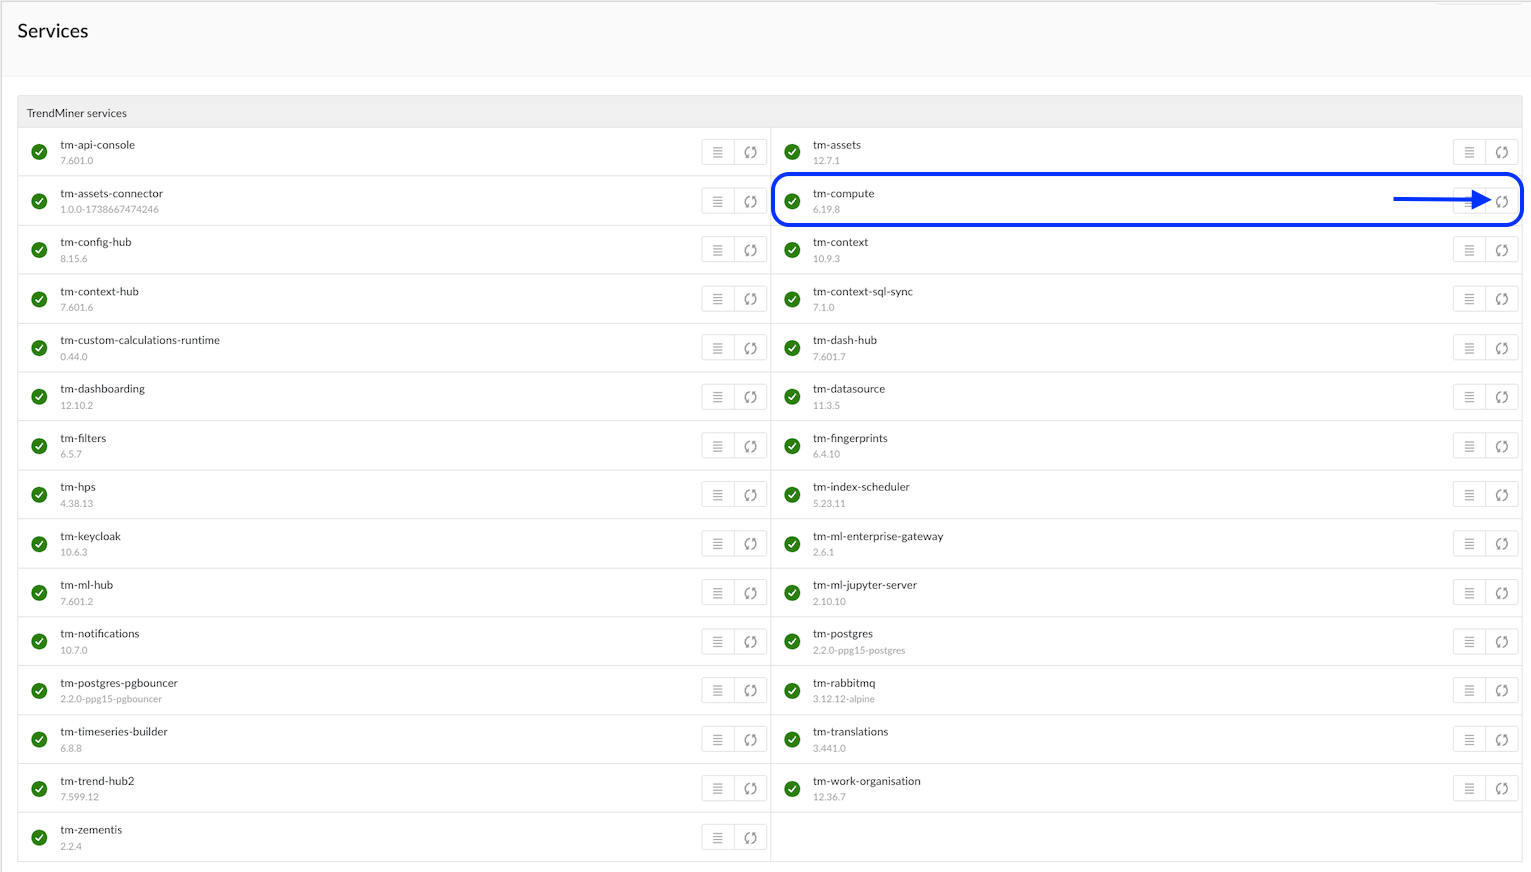This screenshot has width=1531, height=872.
Task: Restart tm-translations service
Action: pyautogui.click(x=1502, y=740)
